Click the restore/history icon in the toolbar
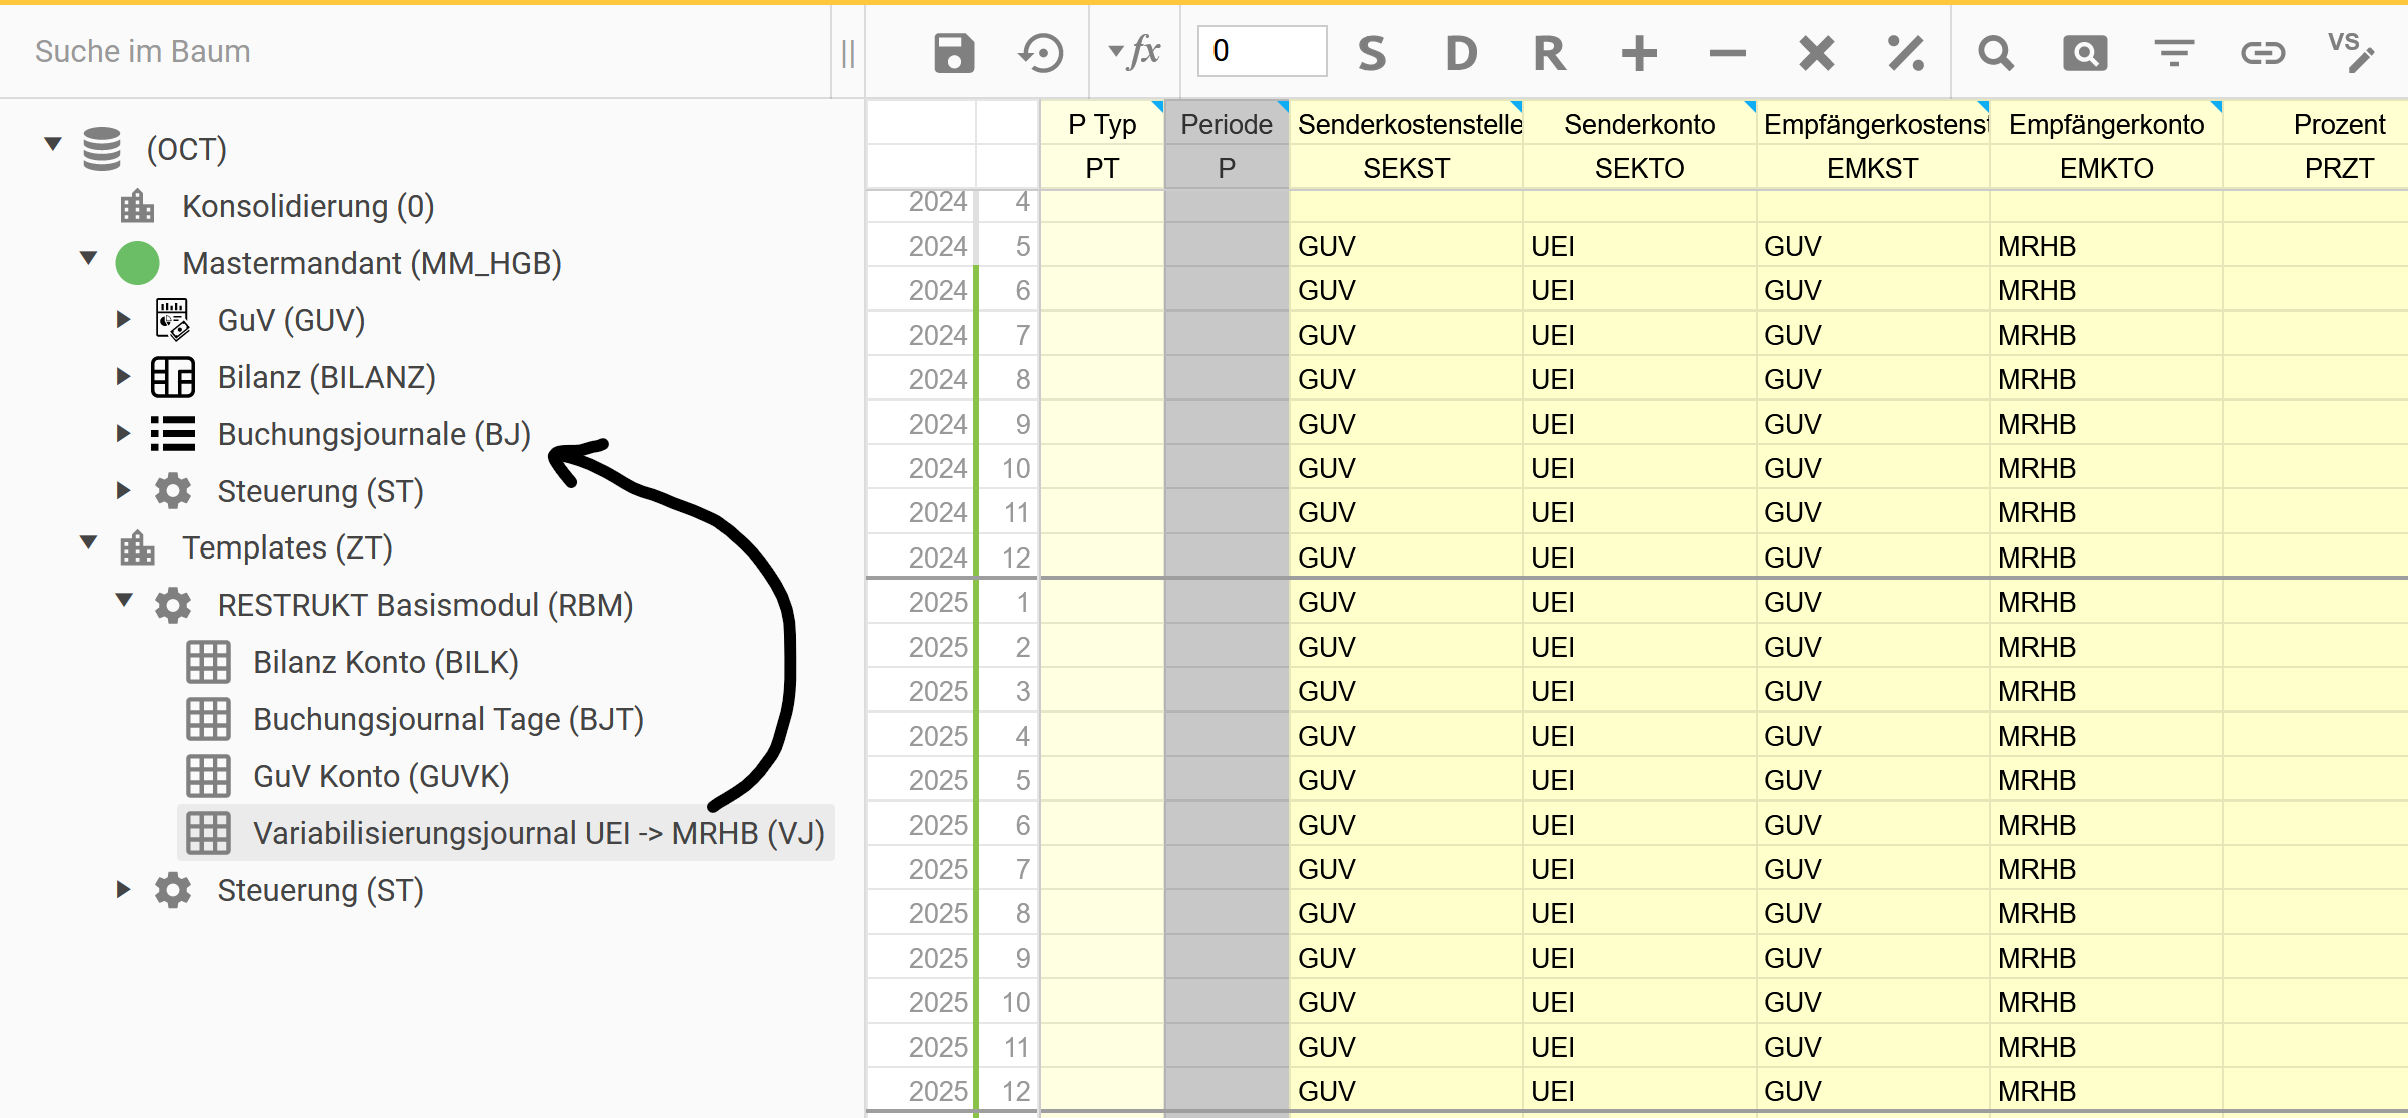This screenshot has width=2408, height=1118. (1040, 52)
